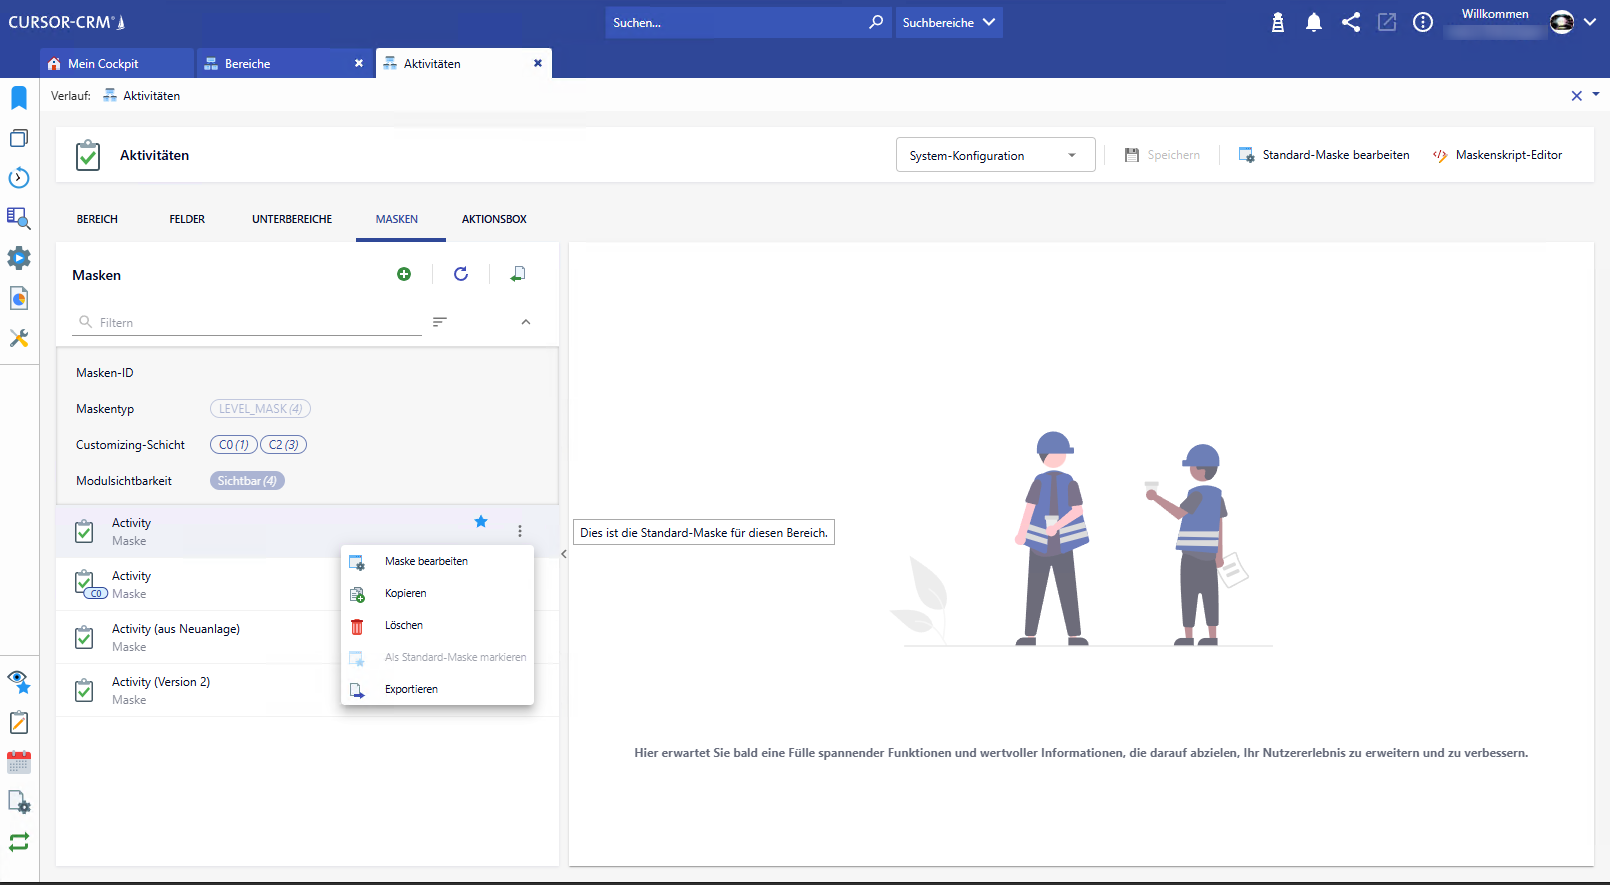Open the System-Konfiguration dropdown

click(x=994, y=155)
